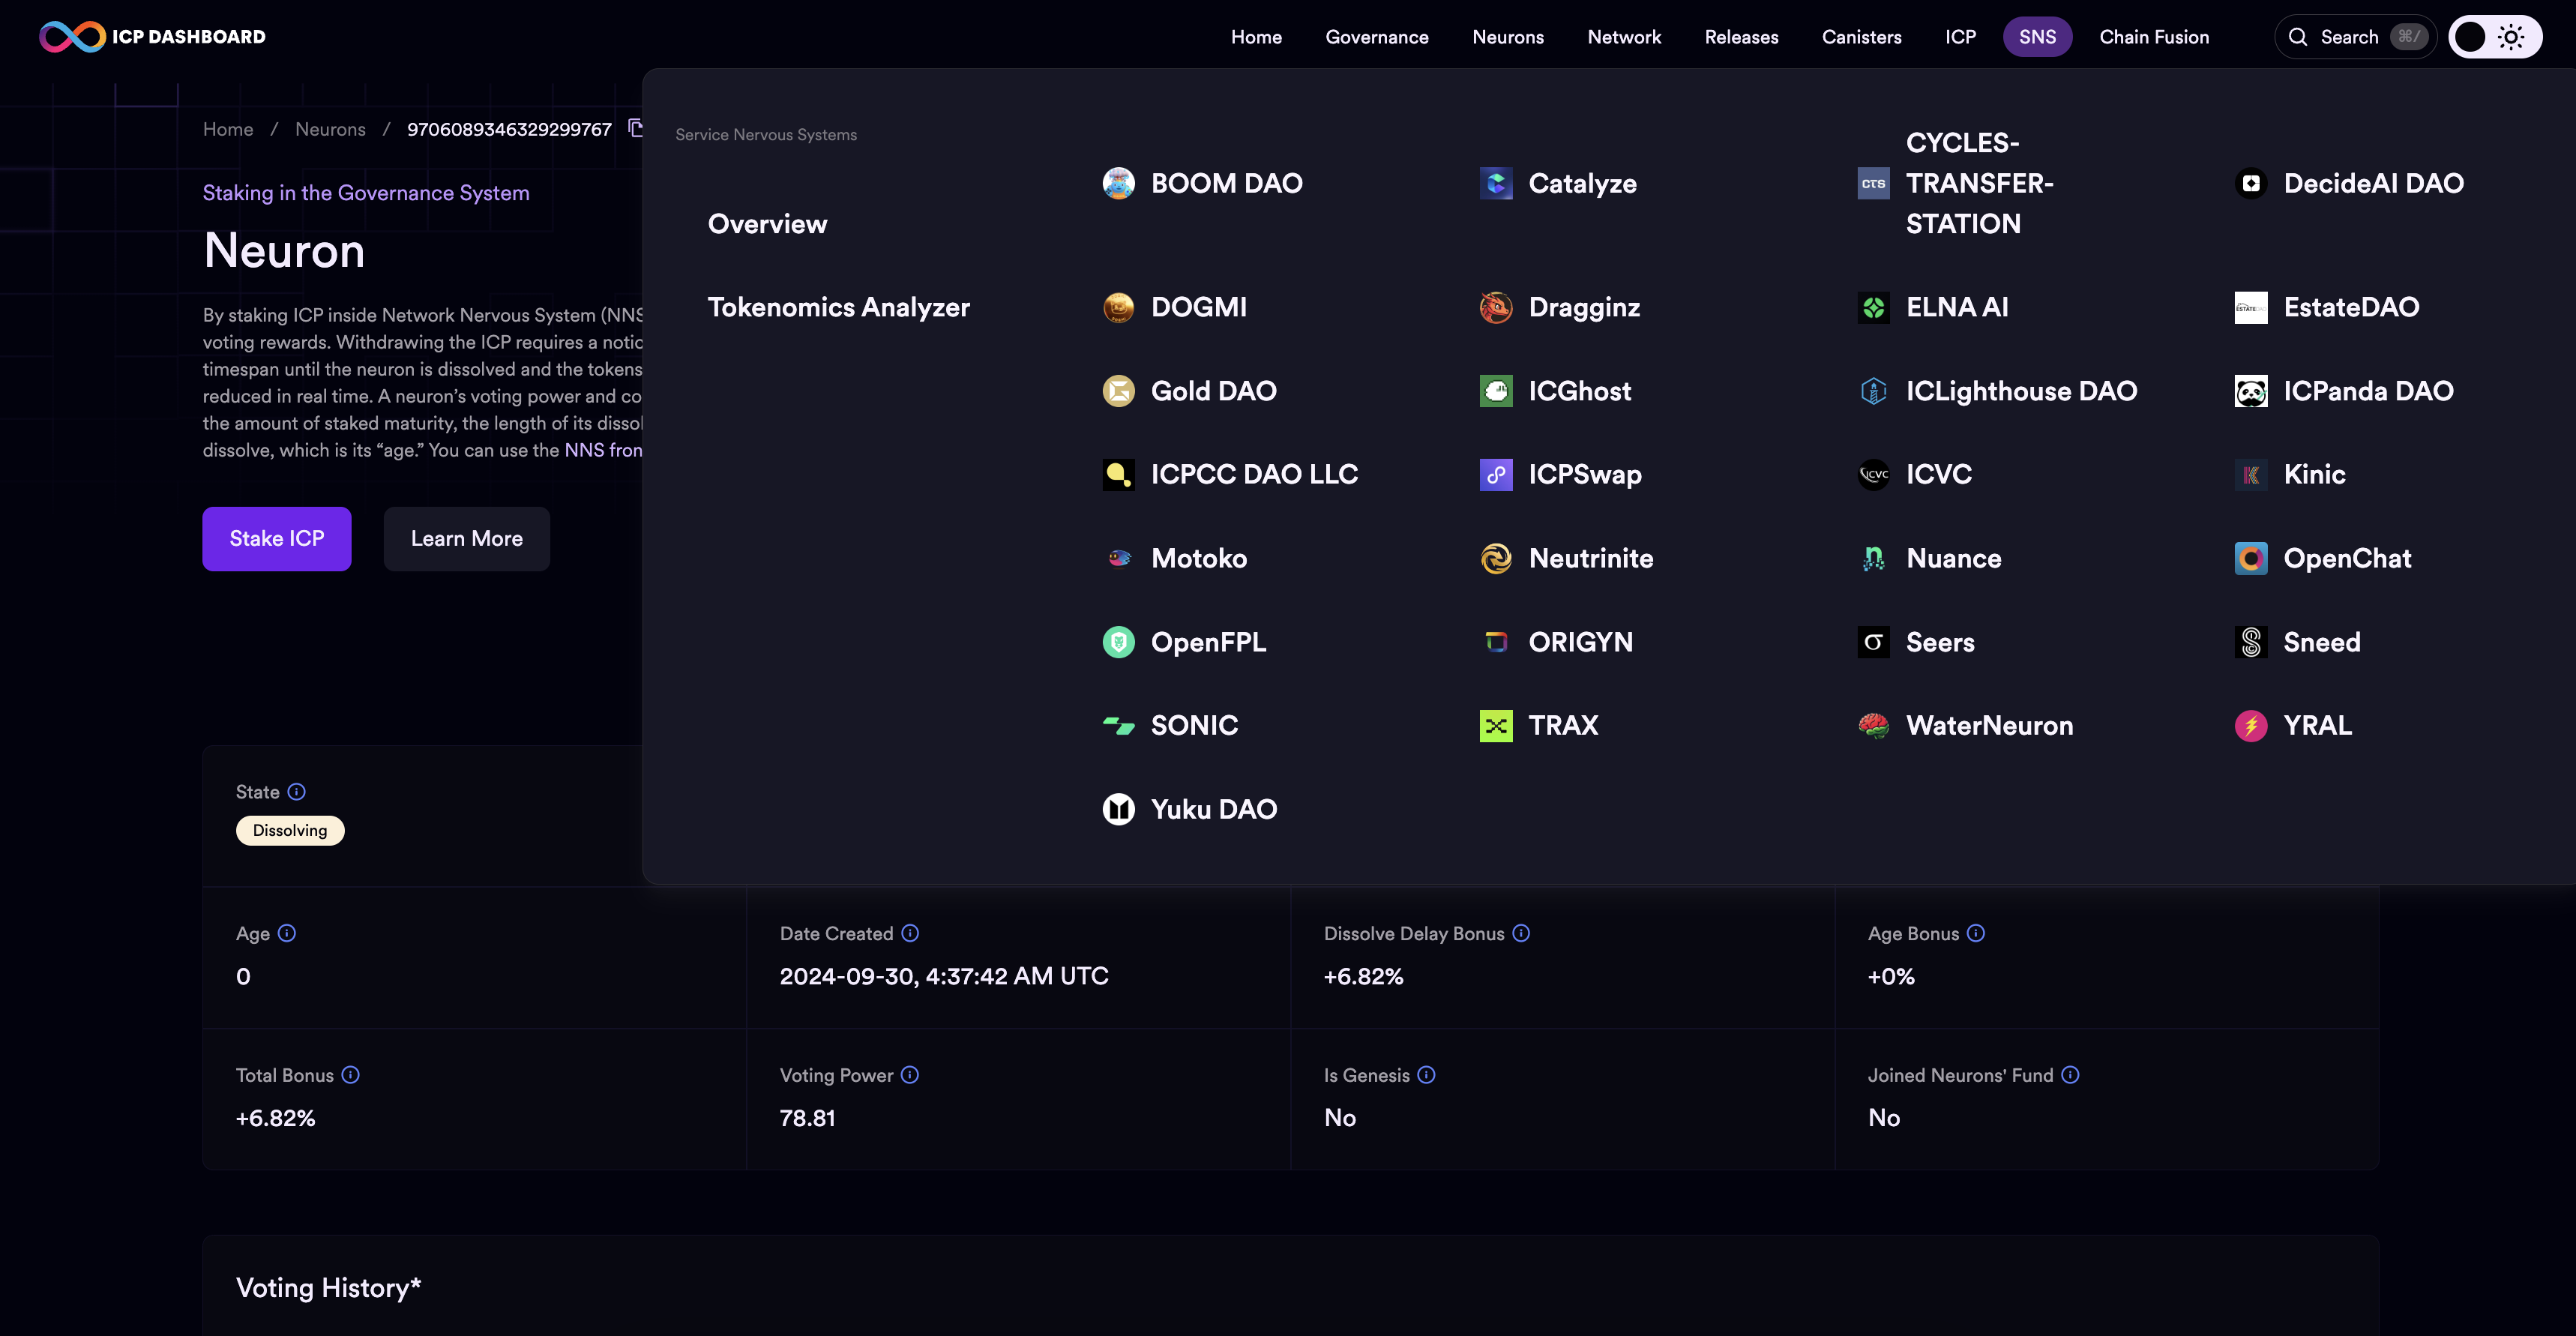This screenshot has width=2576, height=1336.
Task: Click the Kinic logo icon
Action: (x=2251, y=474)
